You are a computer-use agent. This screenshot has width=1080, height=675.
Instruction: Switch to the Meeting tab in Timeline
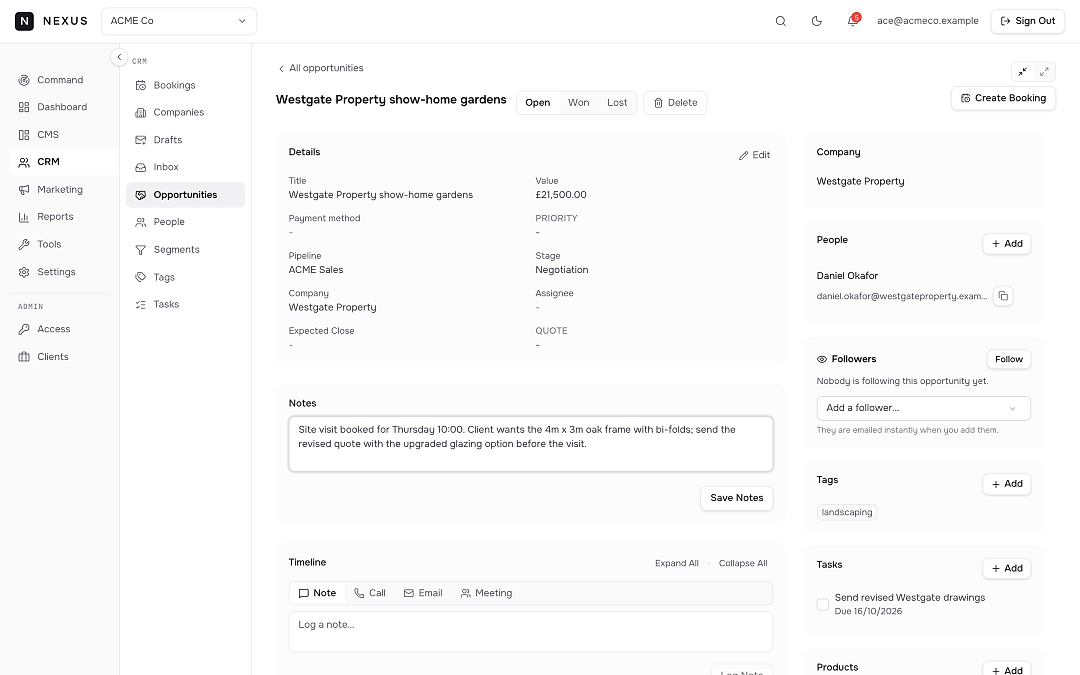pos(486,593)
